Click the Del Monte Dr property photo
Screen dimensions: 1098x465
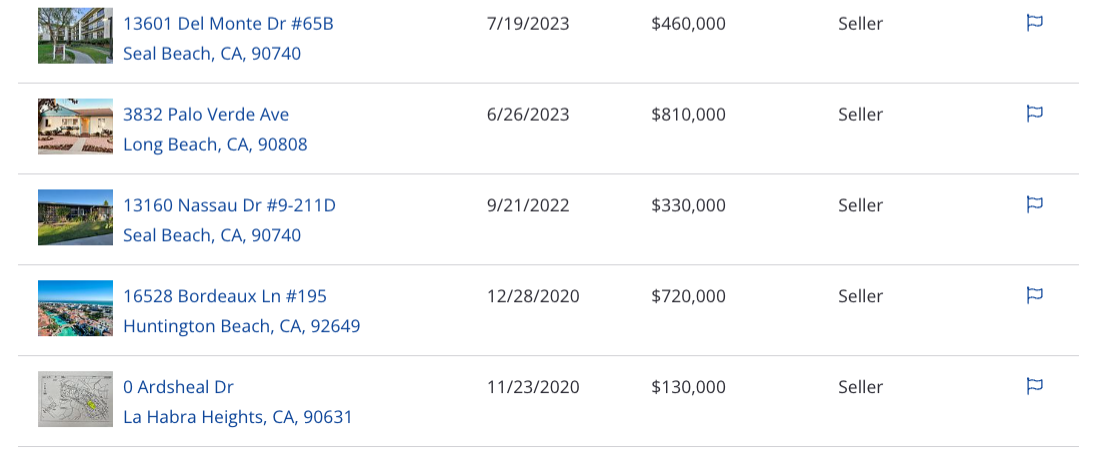point(75,36)
